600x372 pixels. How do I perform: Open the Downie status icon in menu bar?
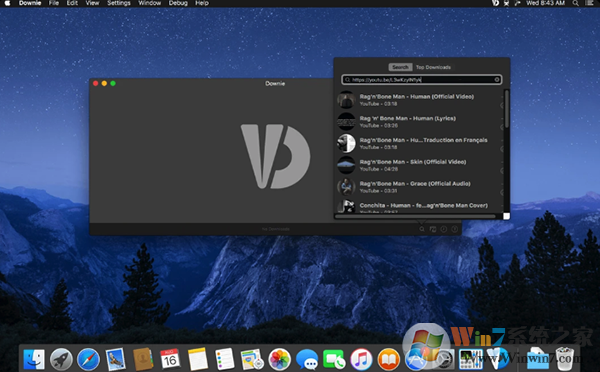[496, 3]
